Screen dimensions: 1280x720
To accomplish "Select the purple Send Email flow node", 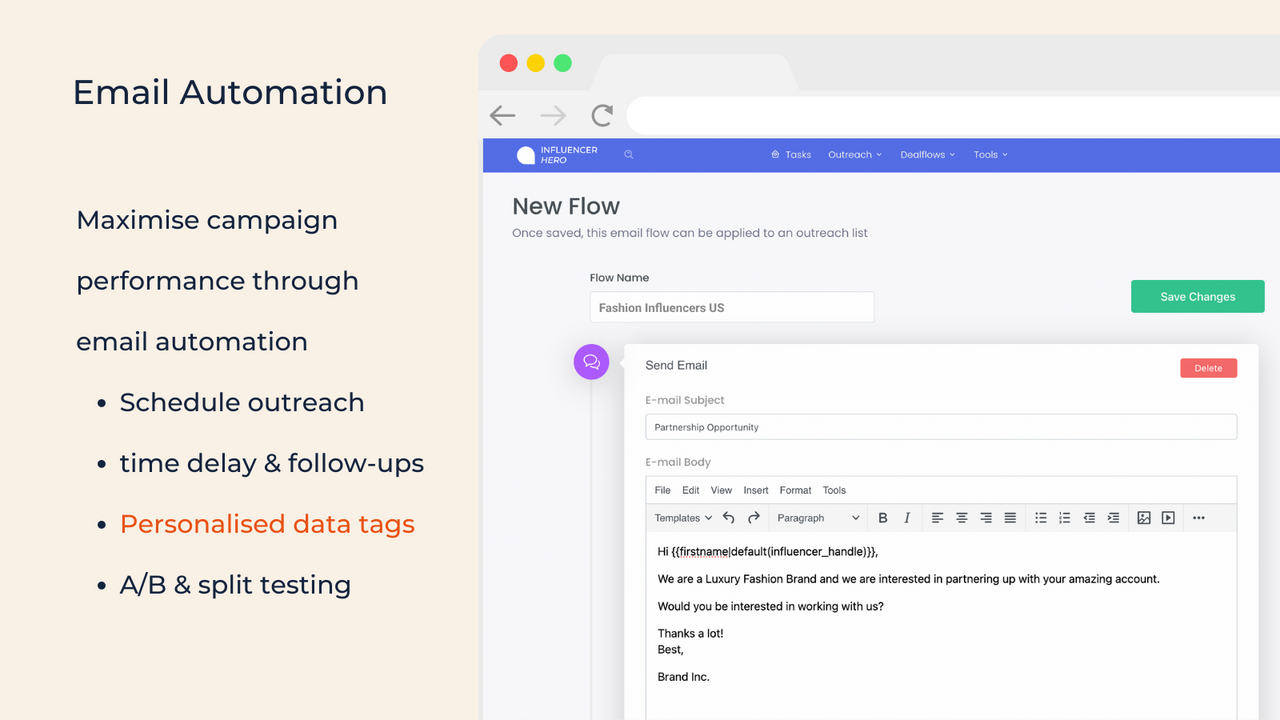I will click(591, 362).
